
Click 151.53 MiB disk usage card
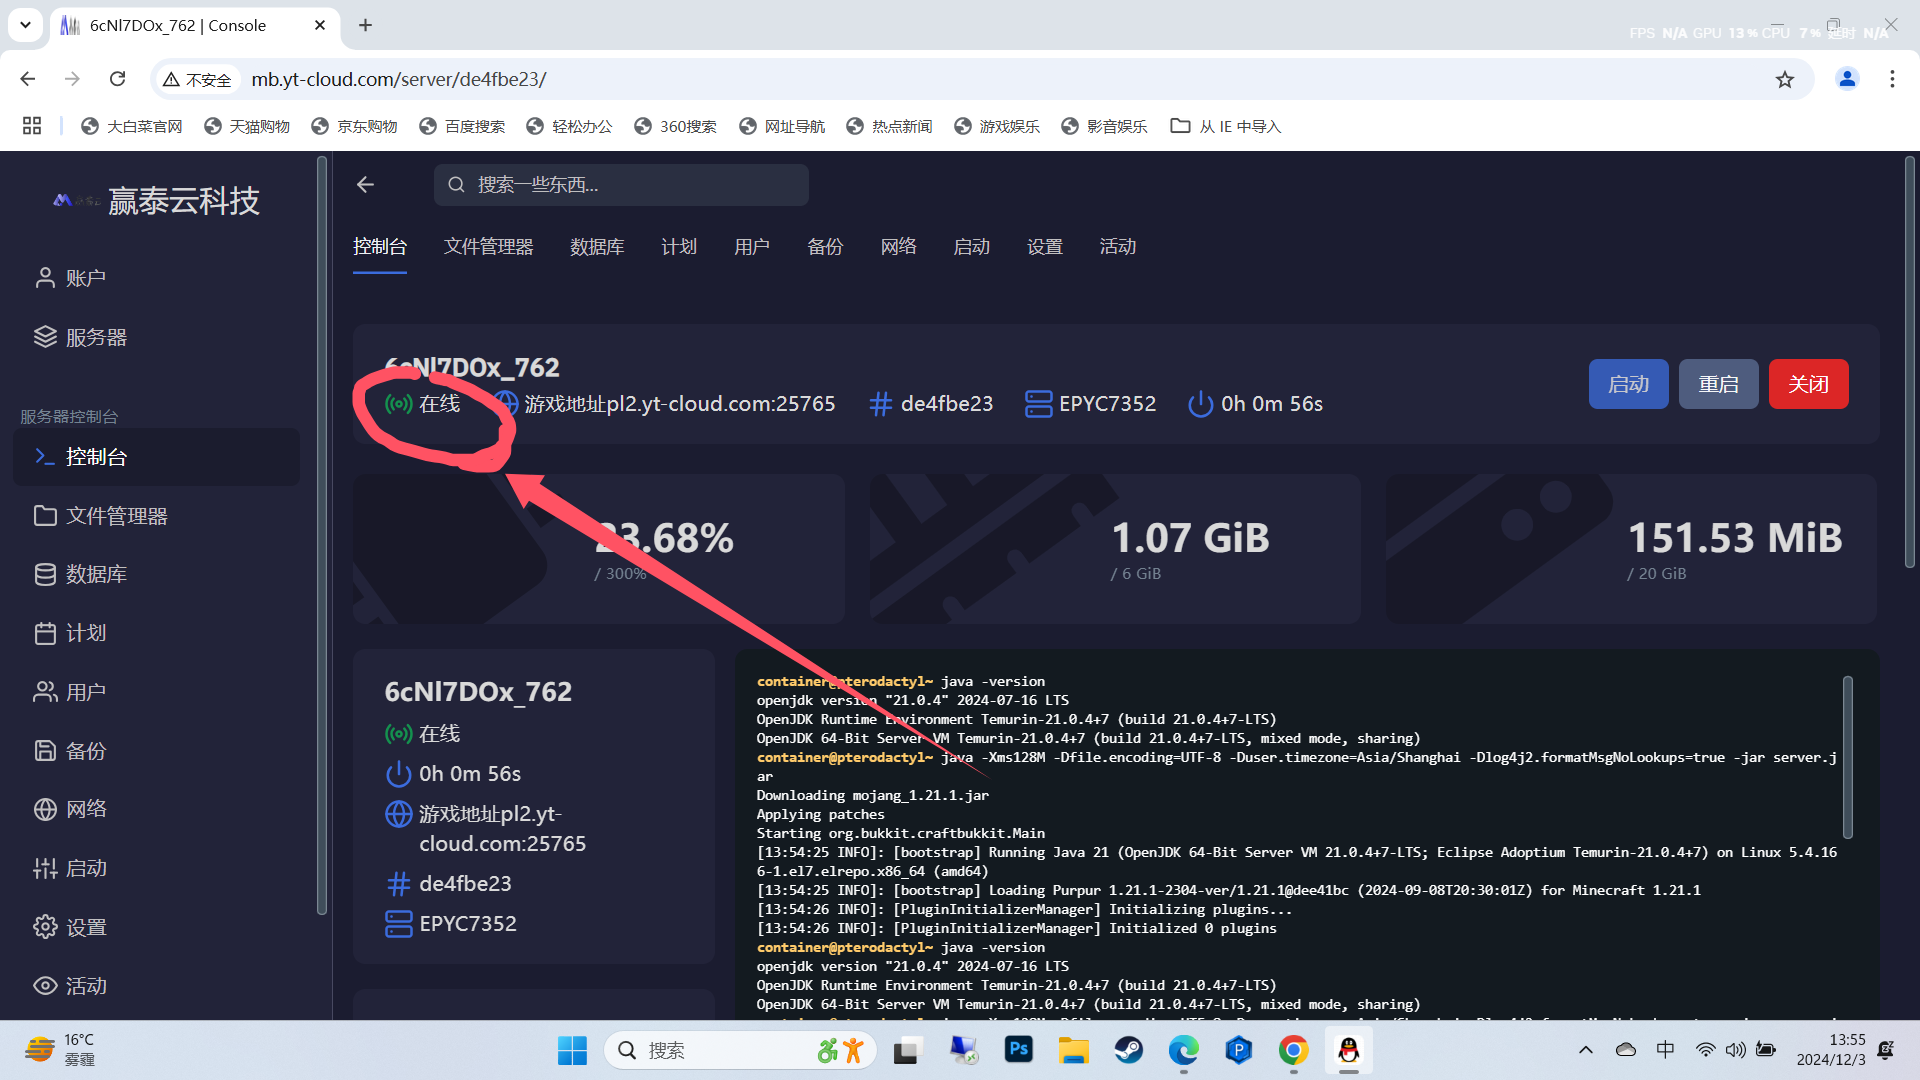[x=1631, y=549]
